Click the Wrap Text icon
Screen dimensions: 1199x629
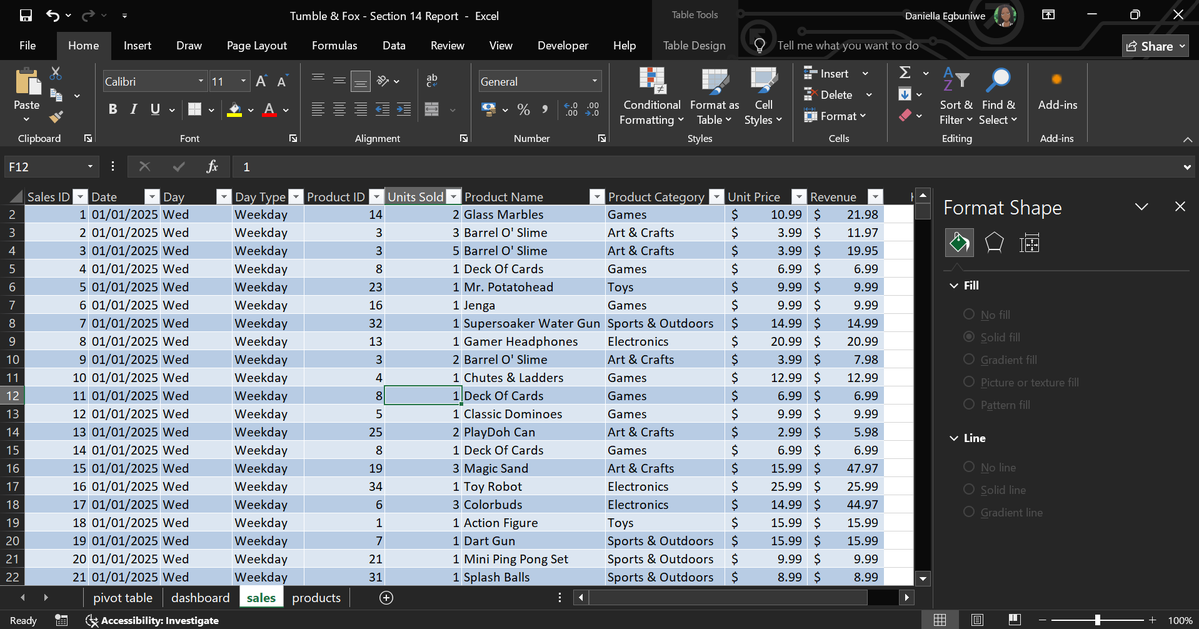pos(432,80)
